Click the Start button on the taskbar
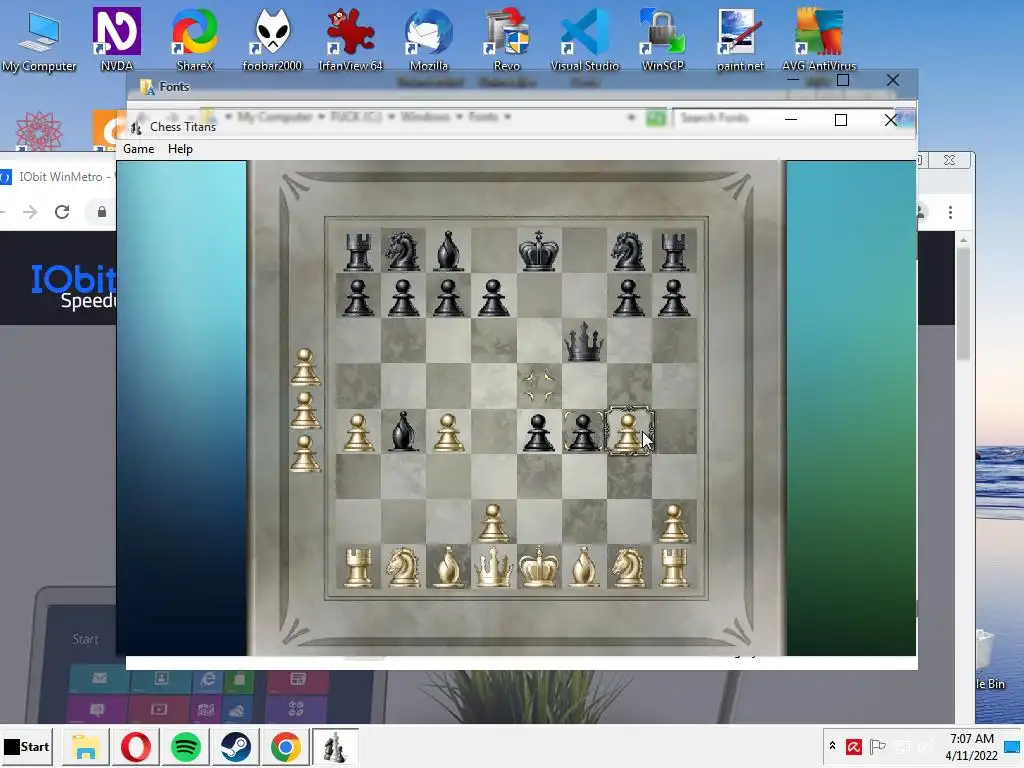This screenshot has height=768, width=1024. [x=27, y=746]
